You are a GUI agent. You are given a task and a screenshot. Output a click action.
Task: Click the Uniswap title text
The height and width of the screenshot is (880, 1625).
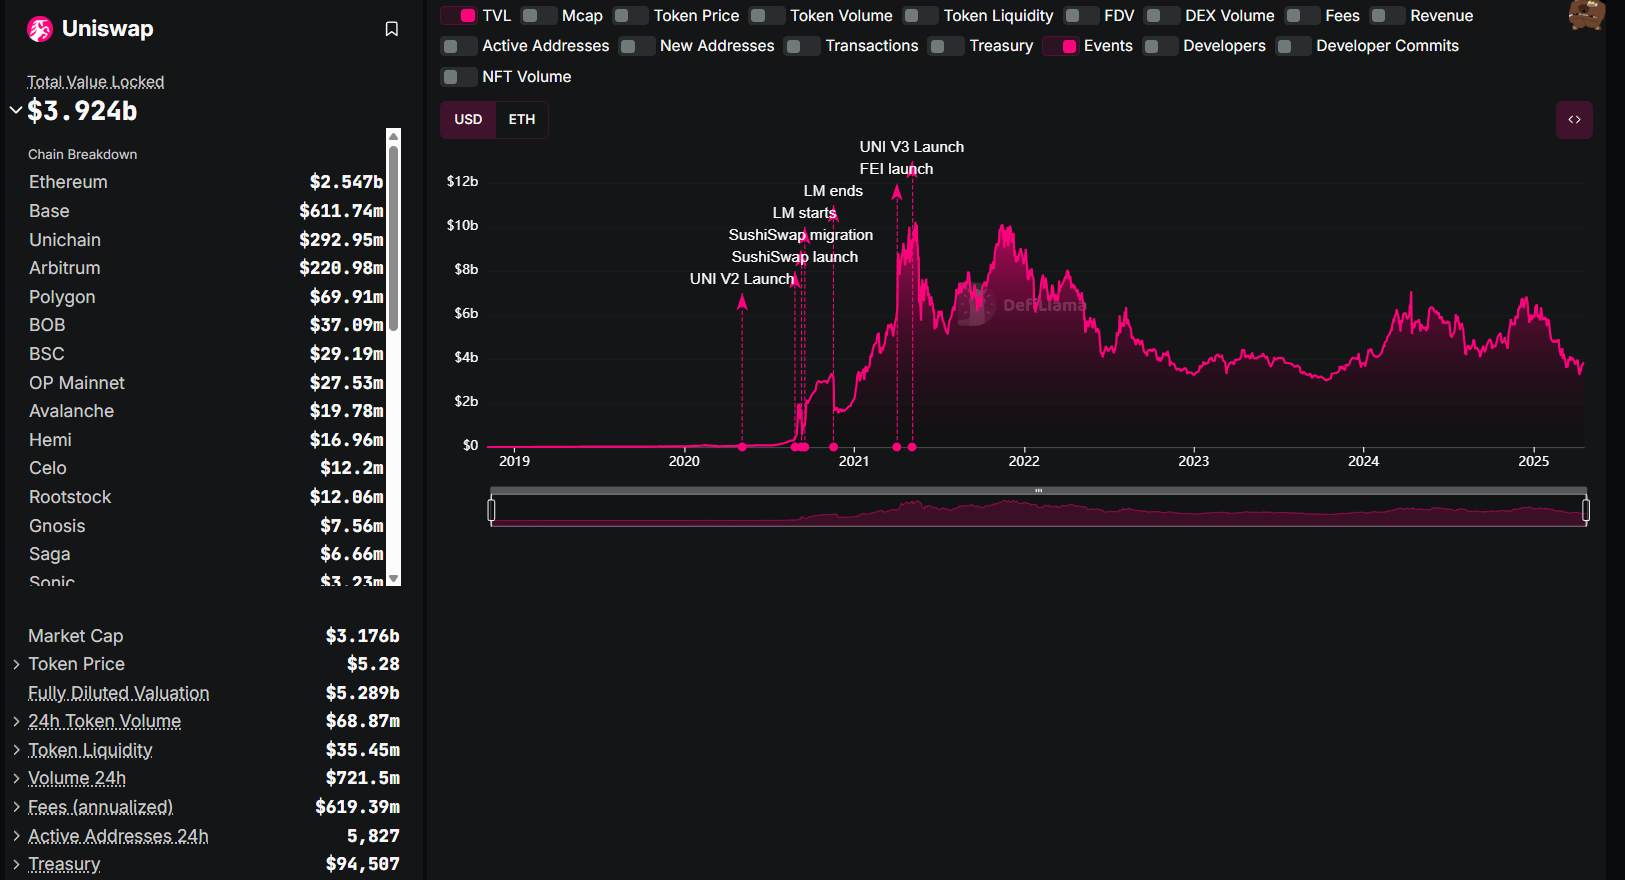108,29
